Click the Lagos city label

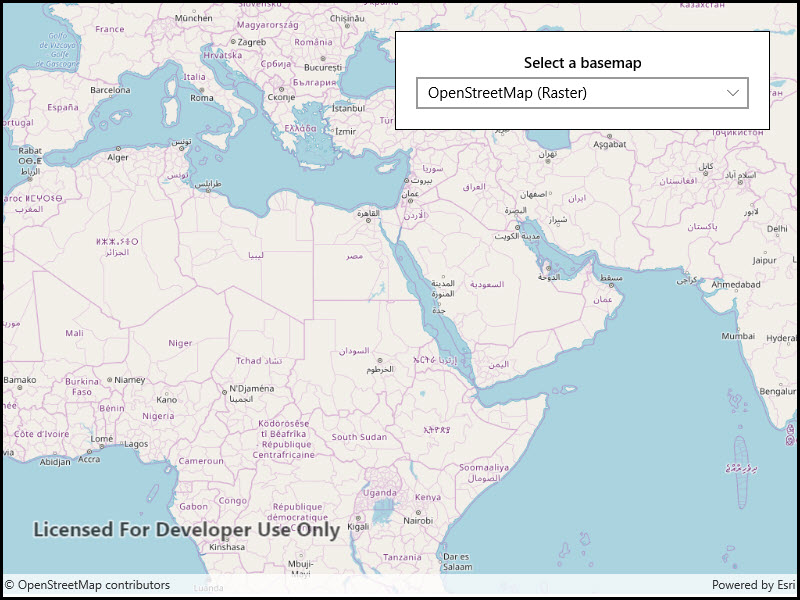point(136,444)
